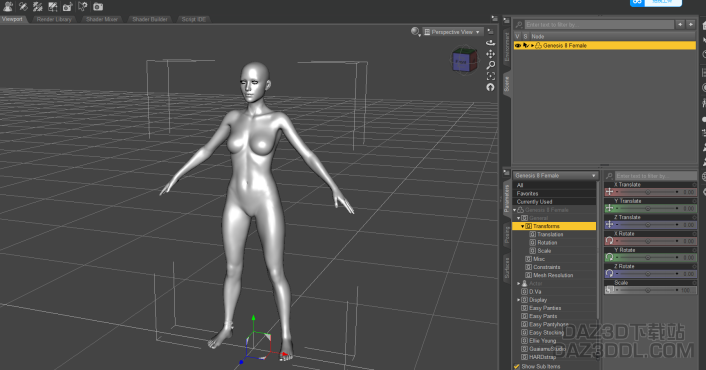Click the left arrow button beside scene filter
The width and height of the screenshot is (706, 370).
[680, 24]
